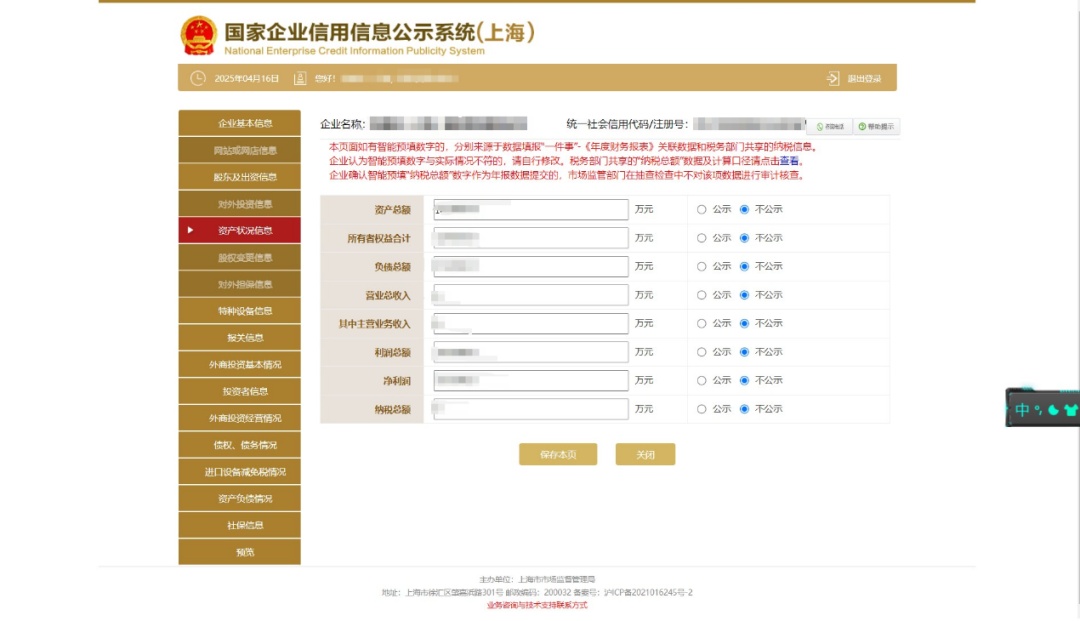The width and height of the screenshot is (1080, 621).
Task: Open 对外投资信息 sidebar section
Action: click(239, 204)
